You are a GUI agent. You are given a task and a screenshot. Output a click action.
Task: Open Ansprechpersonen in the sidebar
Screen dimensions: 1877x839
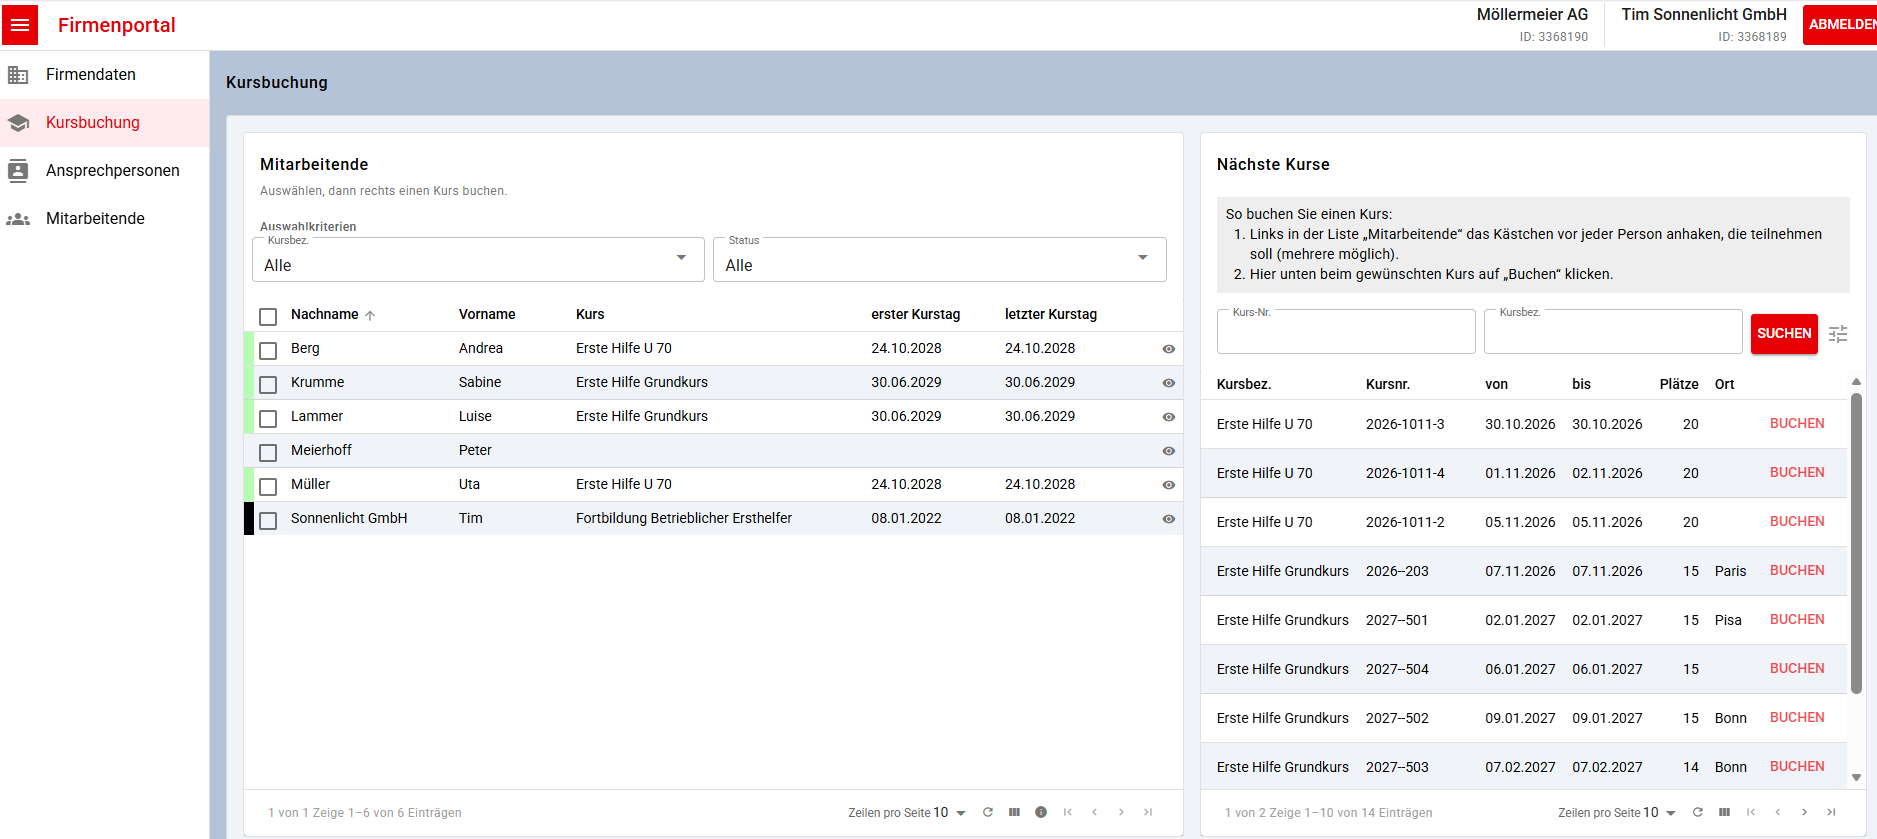(104, 171)
